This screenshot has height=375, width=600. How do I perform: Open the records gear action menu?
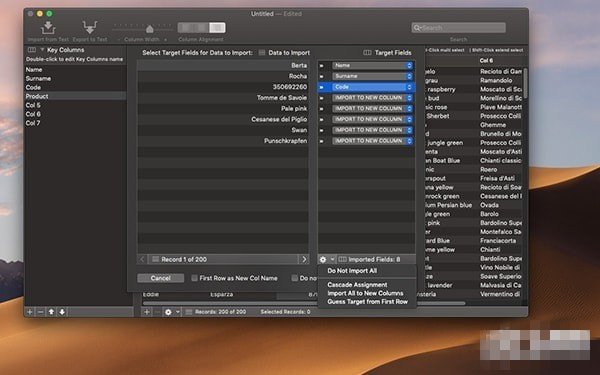point(168,312)
